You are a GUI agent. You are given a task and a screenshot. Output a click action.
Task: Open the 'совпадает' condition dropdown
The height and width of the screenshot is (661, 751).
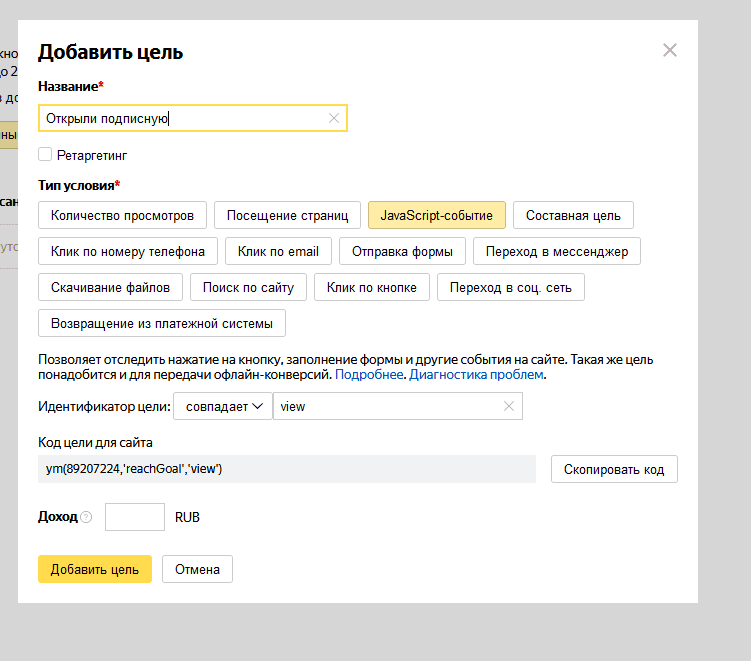pos(223,406)
